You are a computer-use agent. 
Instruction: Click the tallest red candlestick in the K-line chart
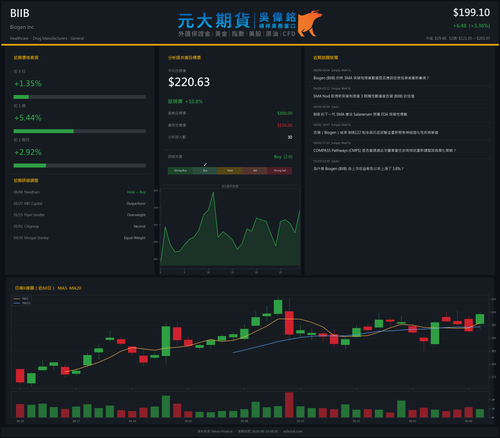[x=289, y=323]
